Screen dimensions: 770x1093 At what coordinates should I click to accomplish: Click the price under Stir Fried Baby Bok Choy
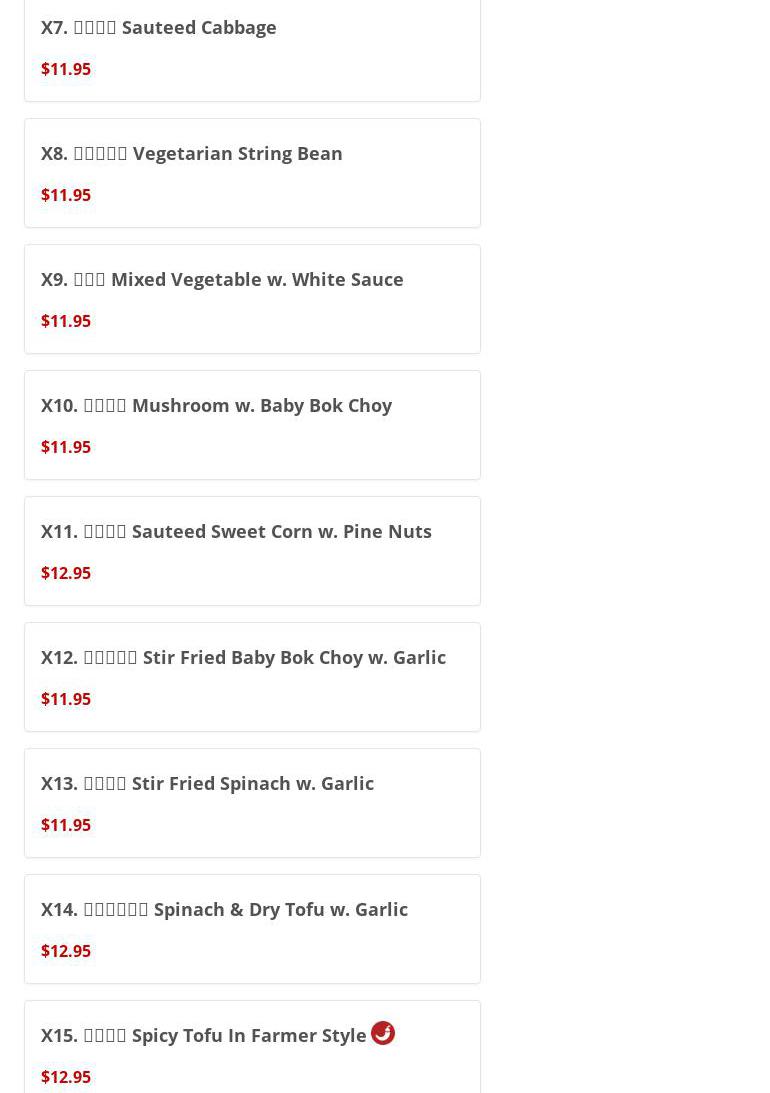tap(66, 699)
